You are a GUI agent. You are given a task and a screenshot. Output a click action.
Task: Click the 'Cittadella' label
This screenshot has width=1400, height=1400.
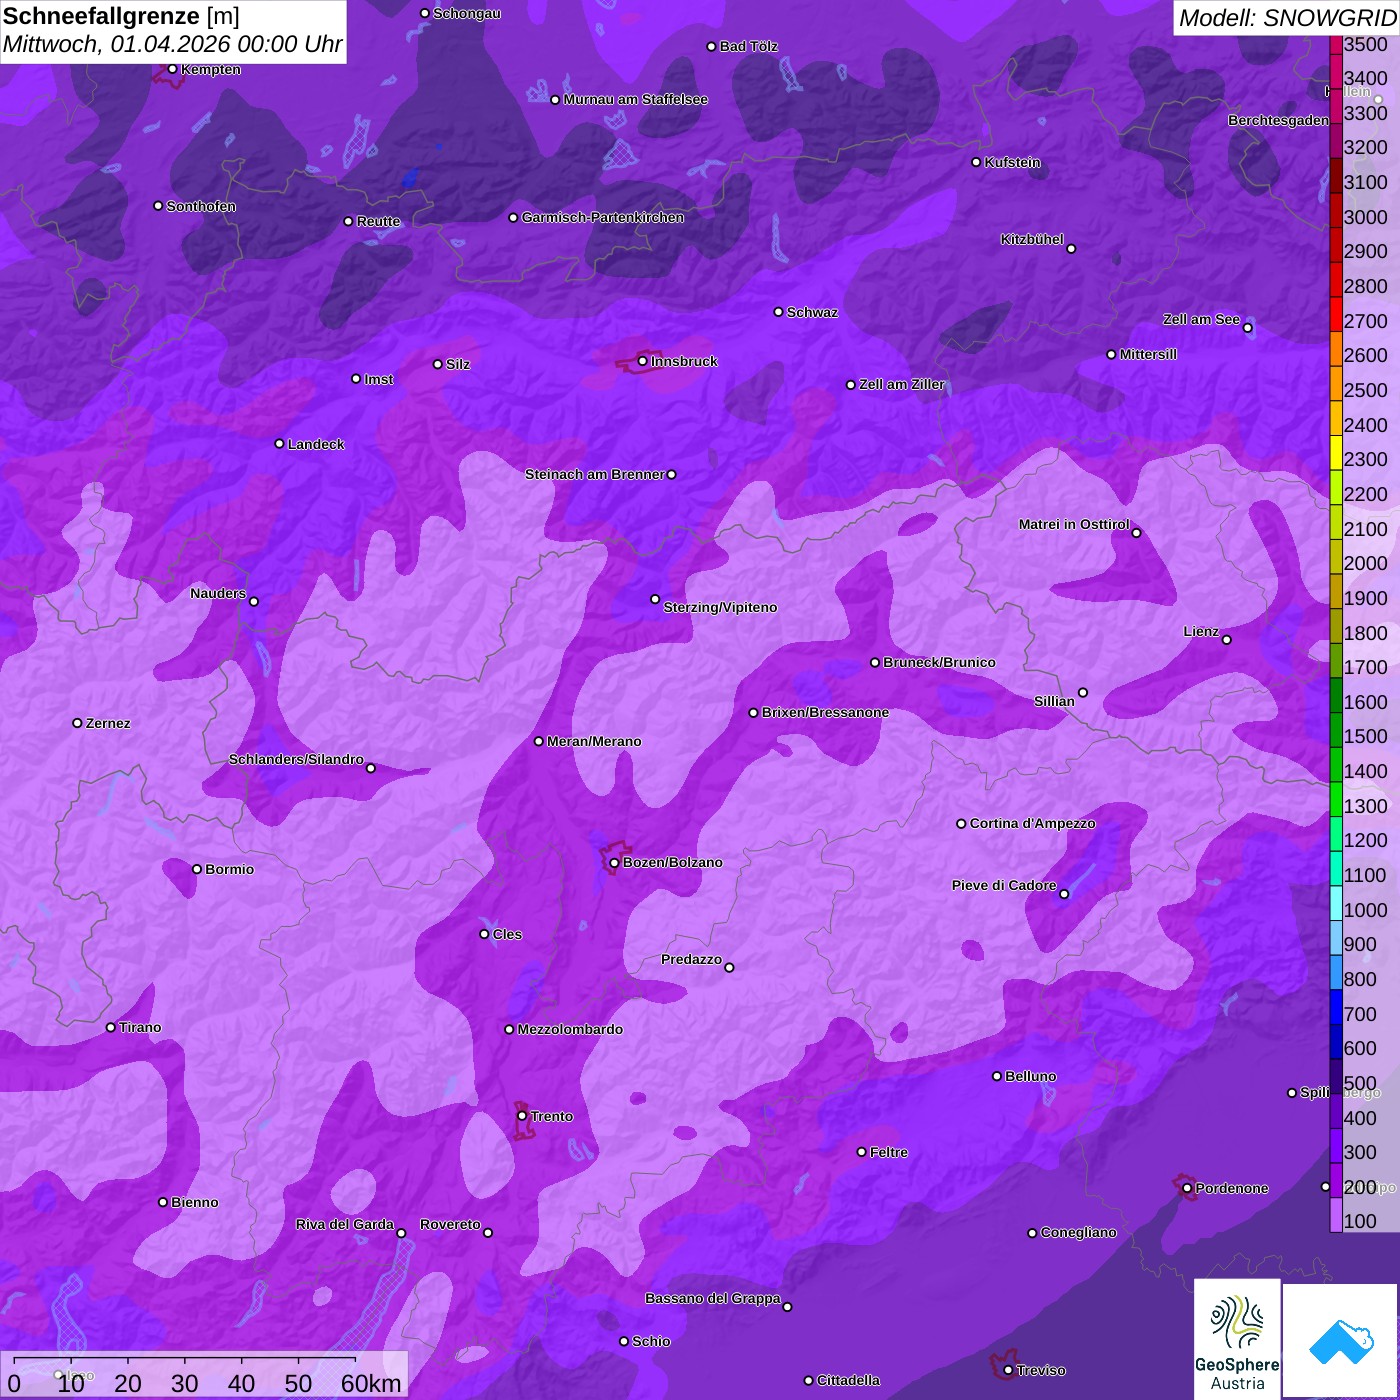coord(848,1380)
